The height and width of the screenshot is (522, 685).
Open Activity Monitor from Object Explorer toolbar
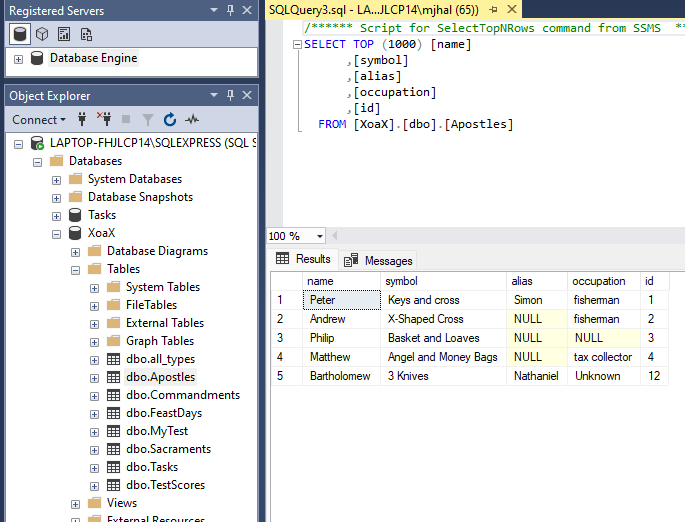191,119
